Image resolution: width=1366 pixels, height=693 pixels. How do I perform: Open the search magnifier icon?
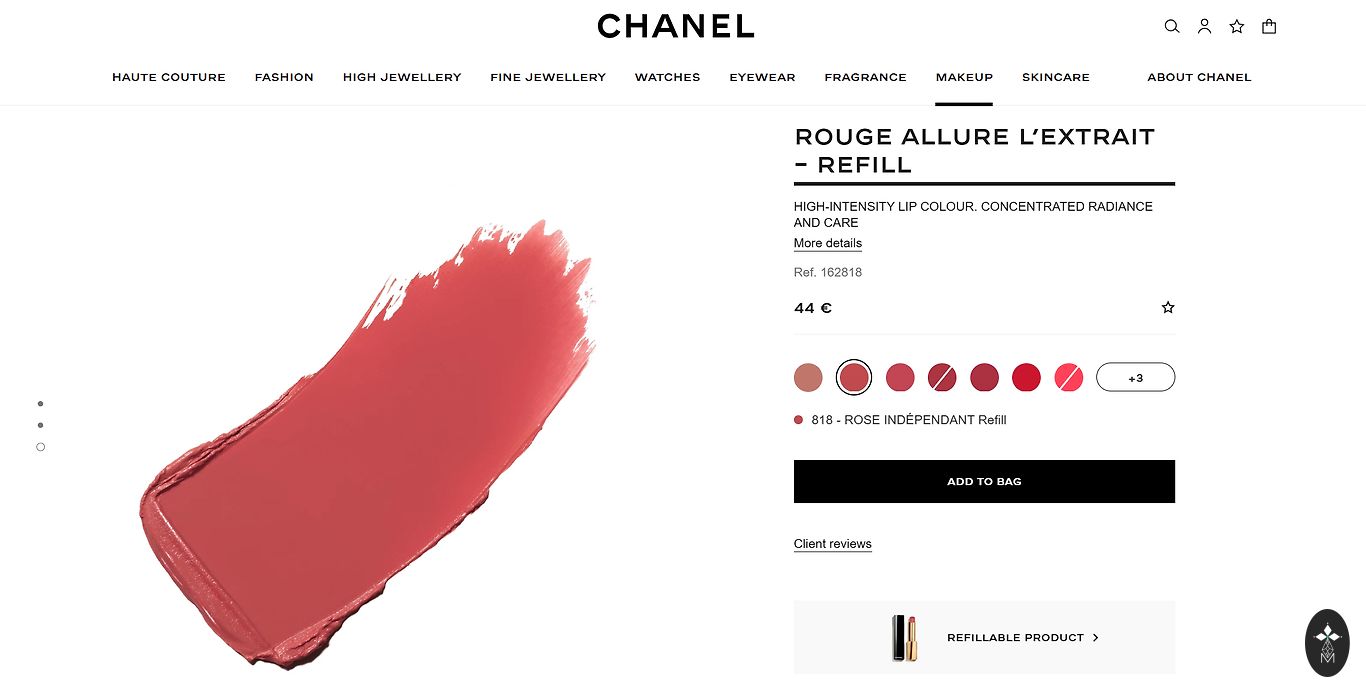[x=1172, y=27]
